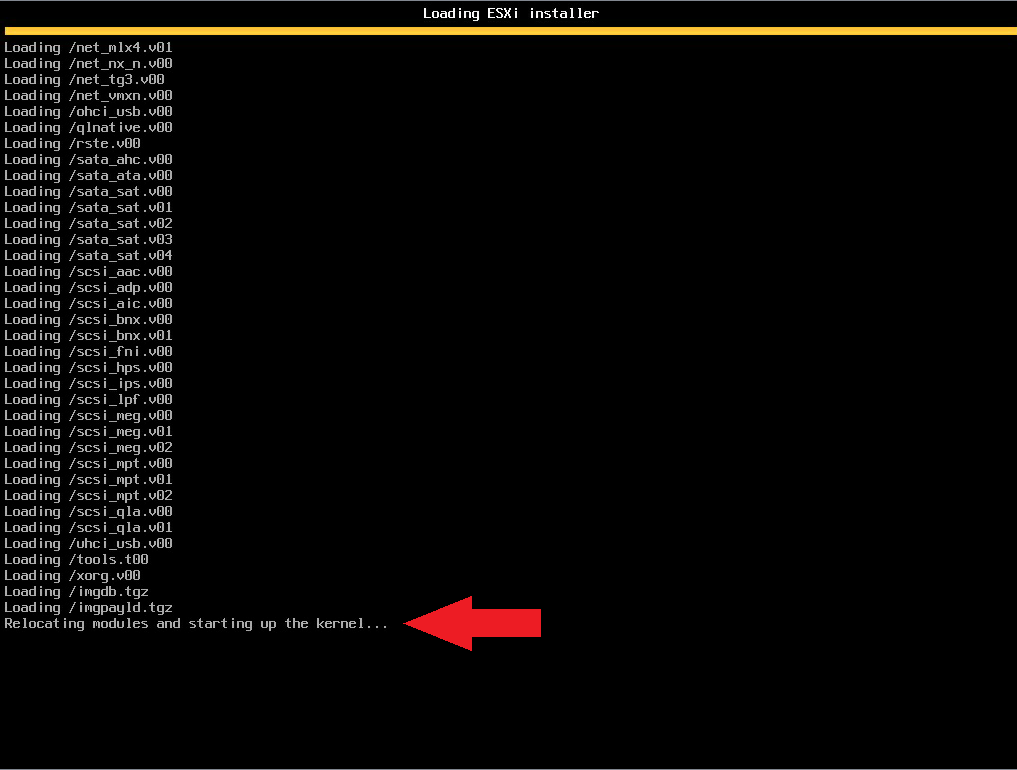
Task: Select the line 'Loading /scsi_qla.v01'
Action: (x=88, y=527)
